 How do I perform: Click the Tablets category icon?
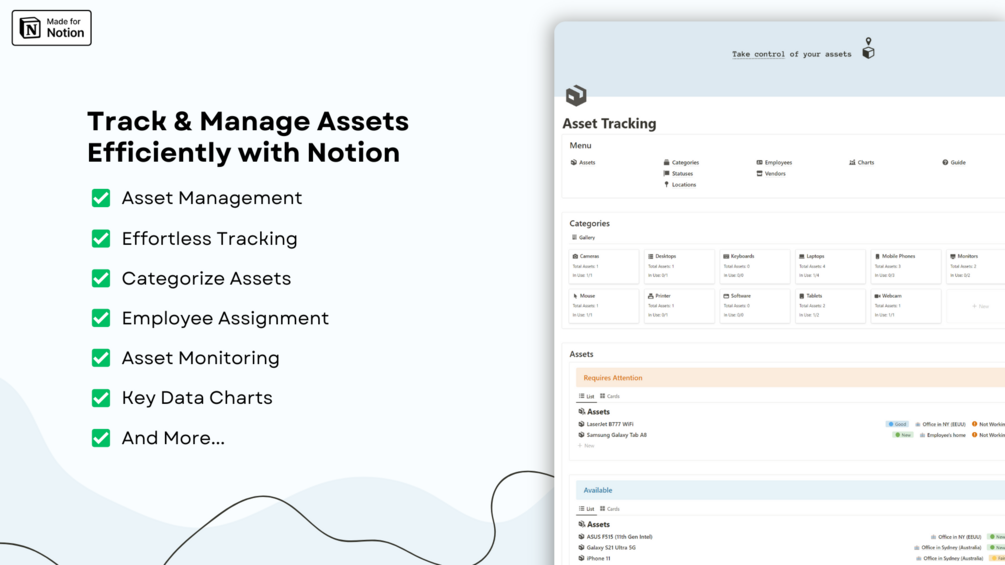tap(802, 296)
